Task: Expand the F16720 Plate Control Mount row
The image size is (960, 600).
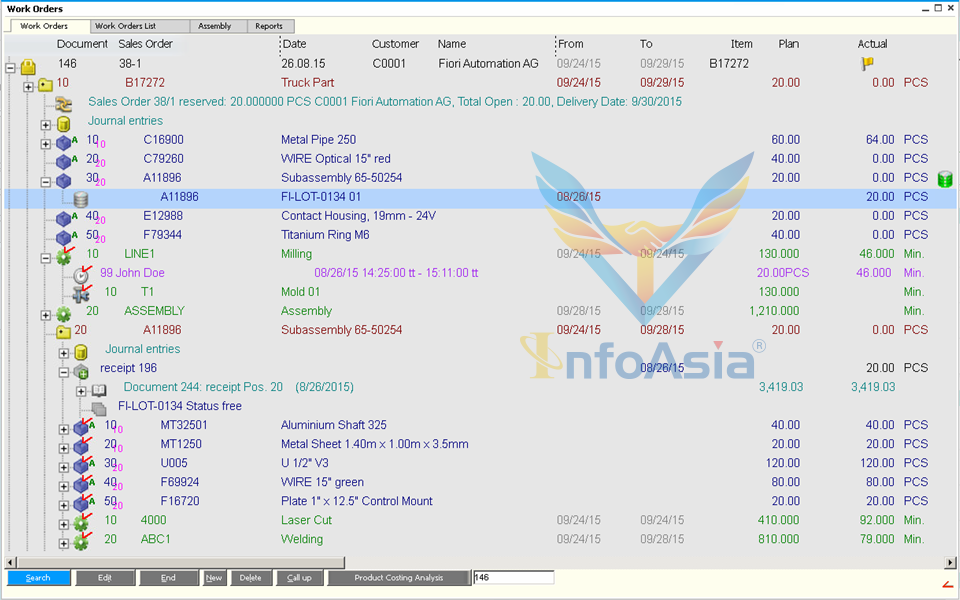Action: pos(64,505)
